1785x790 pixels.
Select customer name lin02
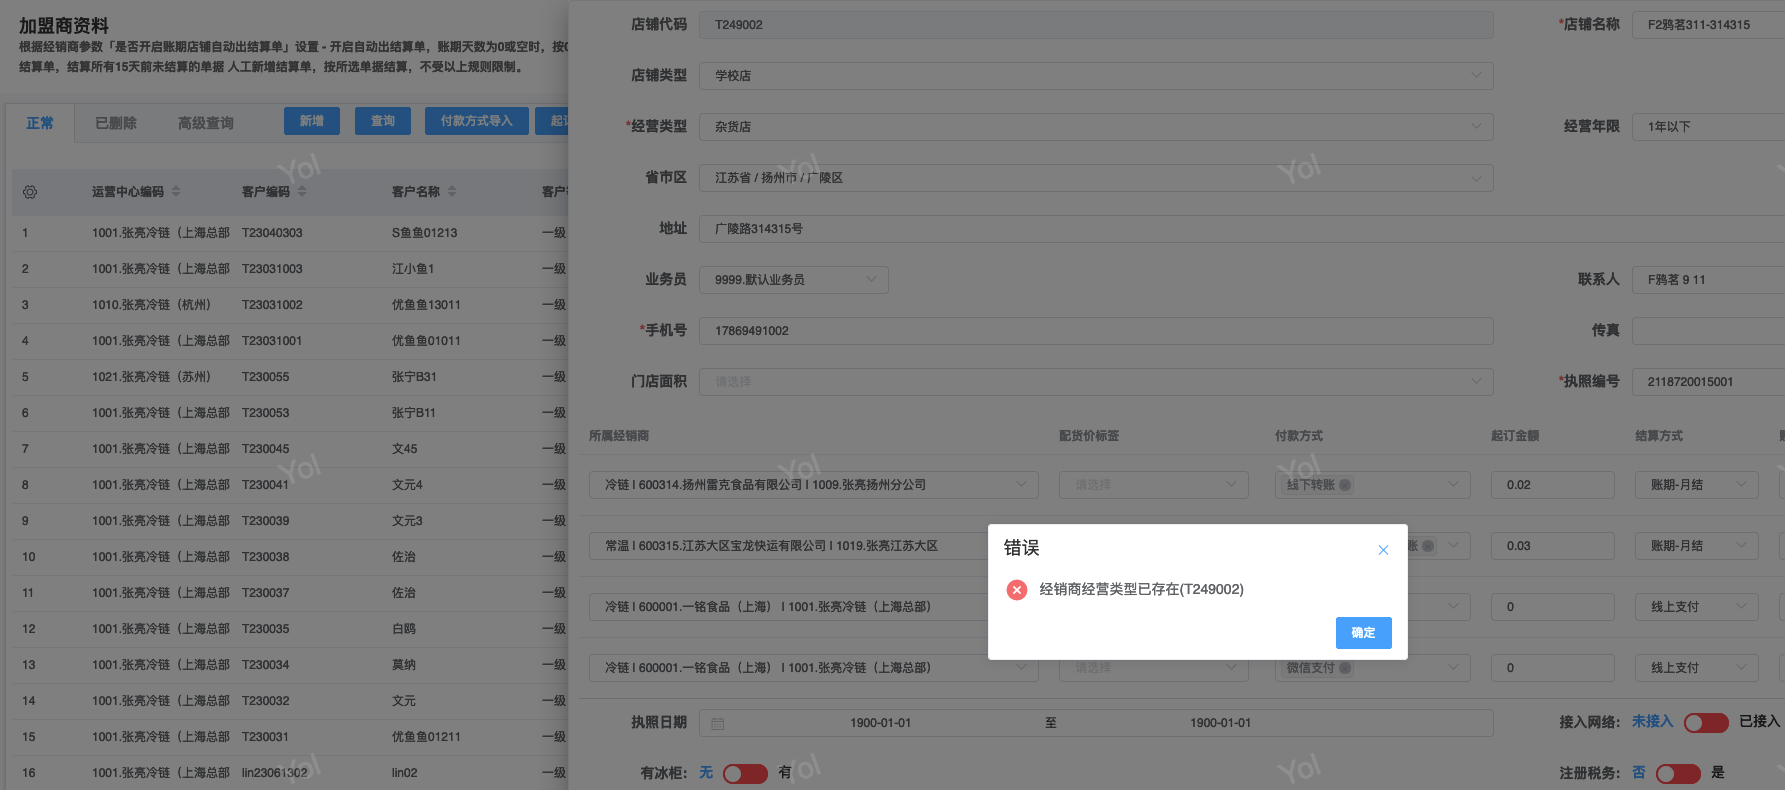click(x=405, y=773)
